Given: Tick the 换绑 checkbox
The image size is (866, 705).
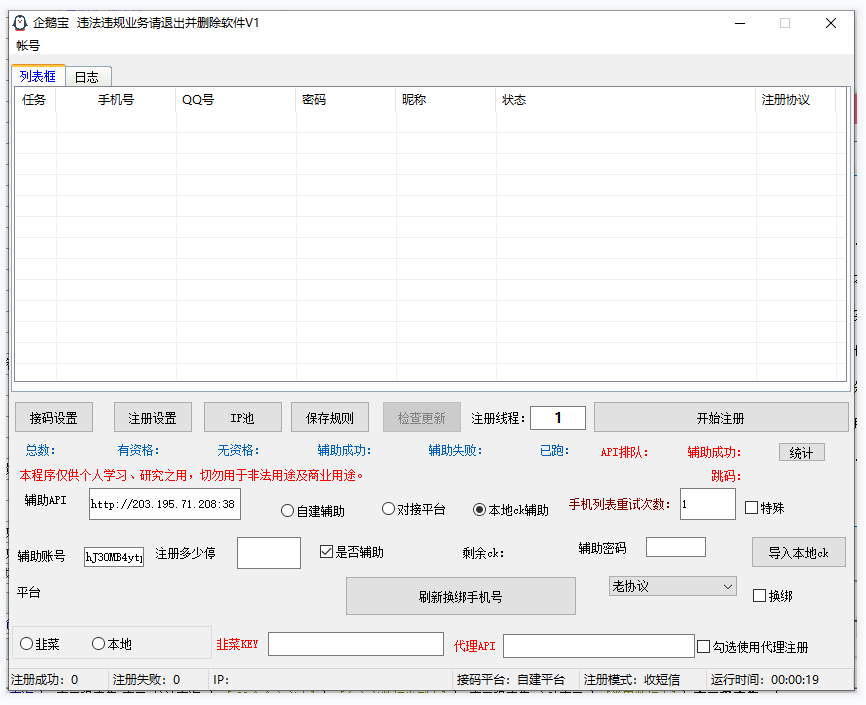Looking at the screenshot, I should [x=759, y=596].
